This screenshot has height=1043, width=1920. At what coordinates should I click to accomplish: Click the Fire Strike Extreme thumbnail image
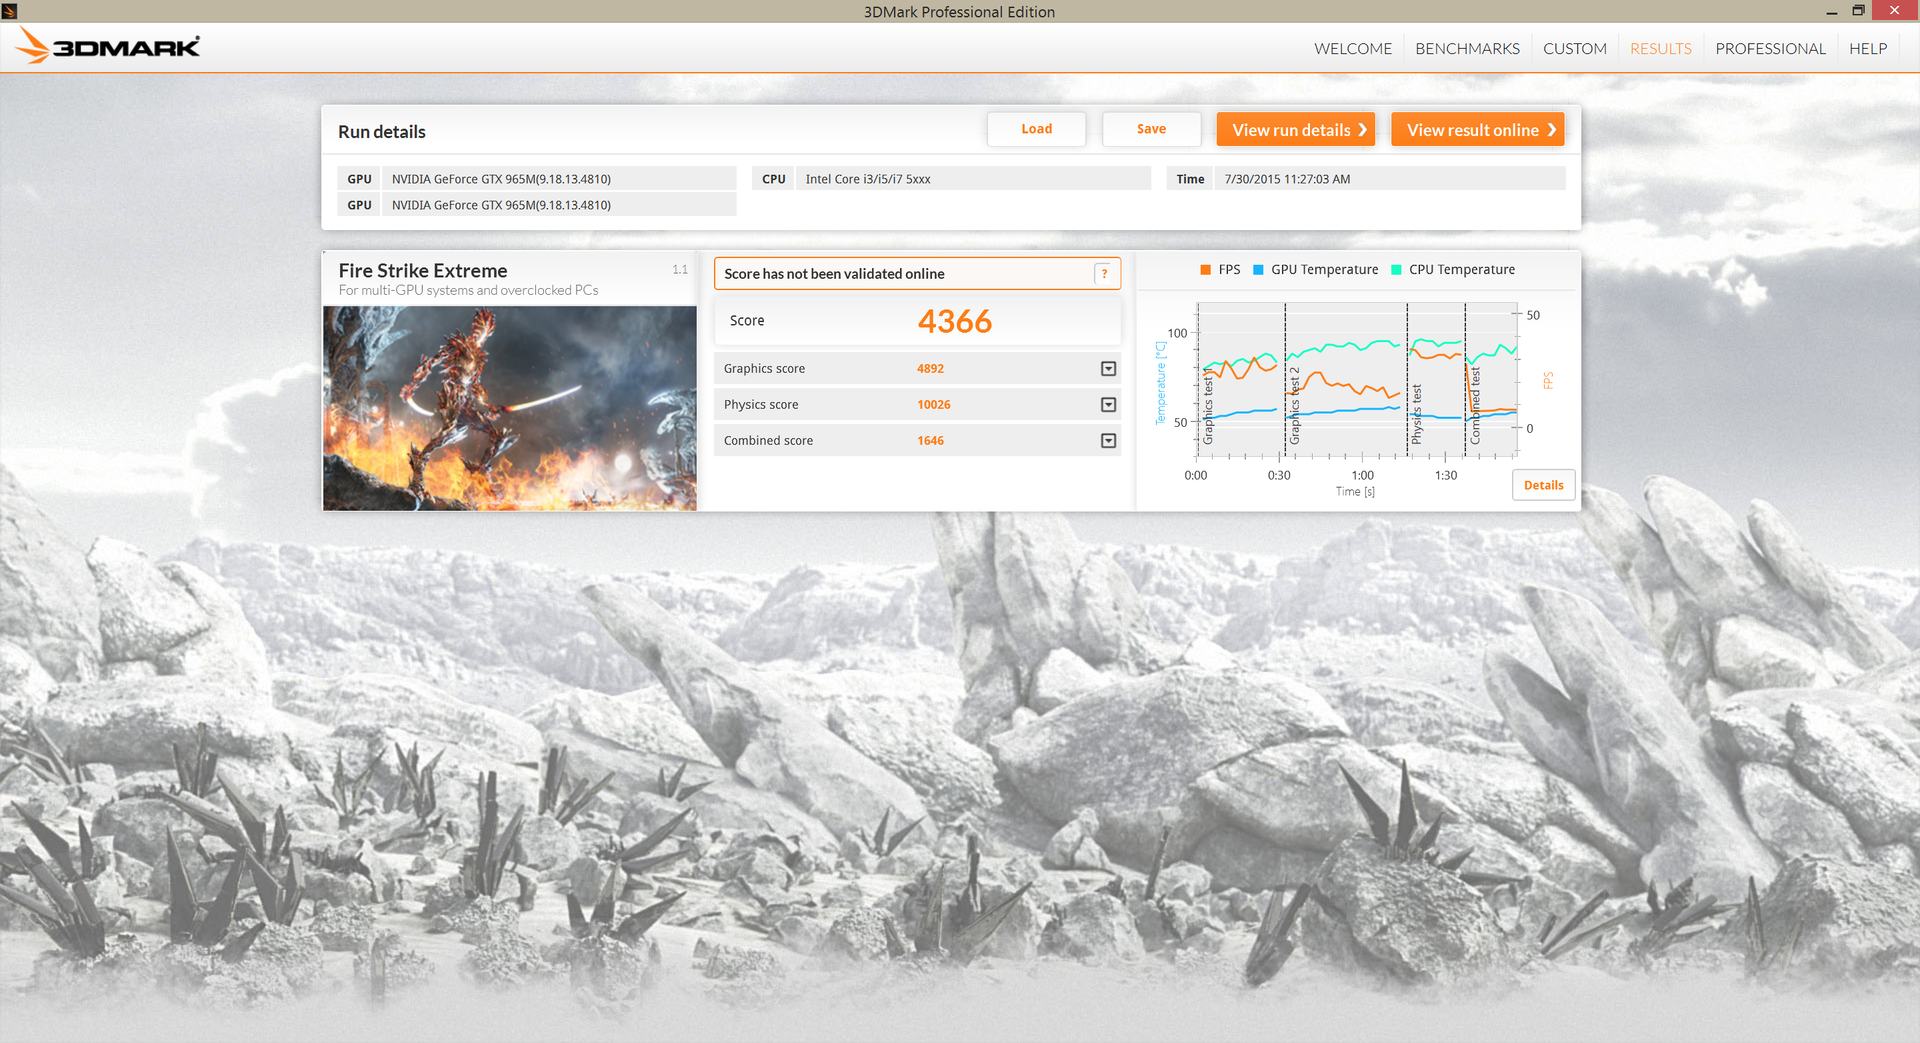click(510, 408)
